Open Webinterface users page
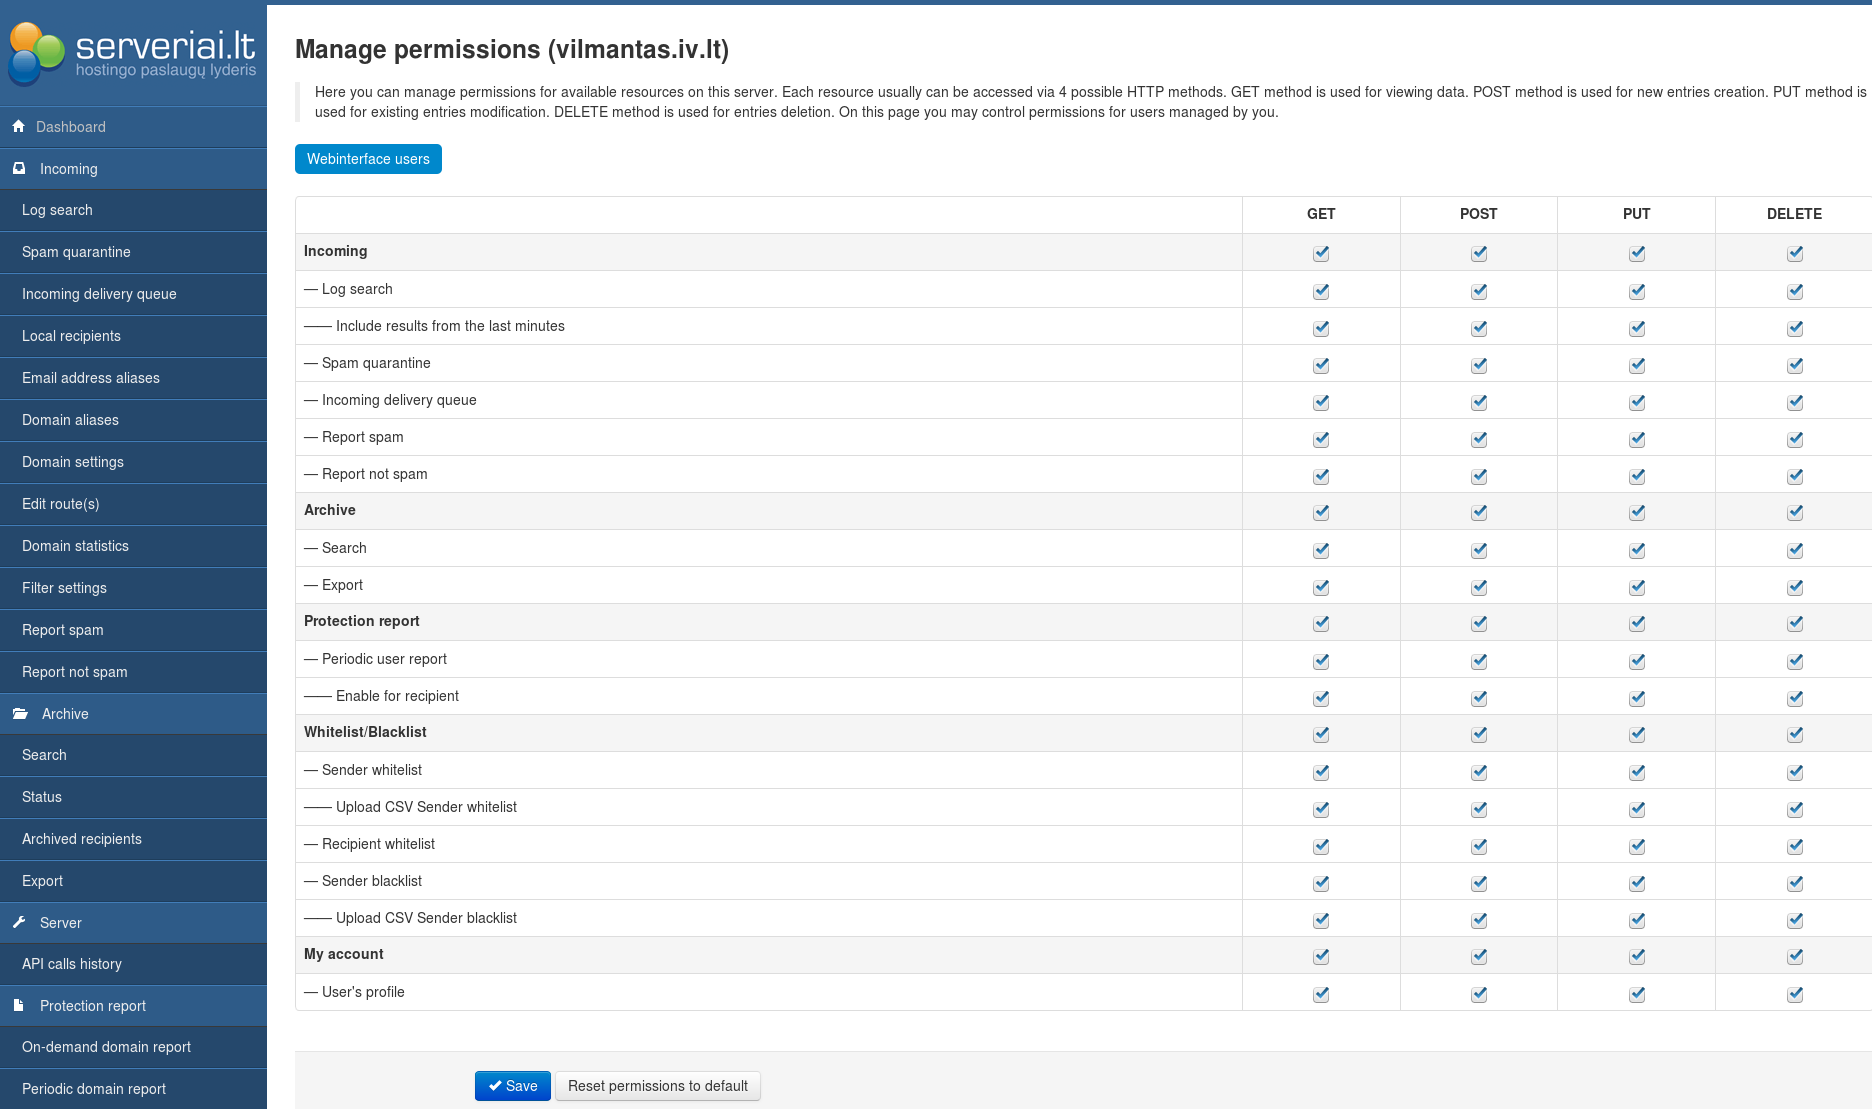Image resolution: width=1872 pixels, height=1109 pixels. pos(368,159)
